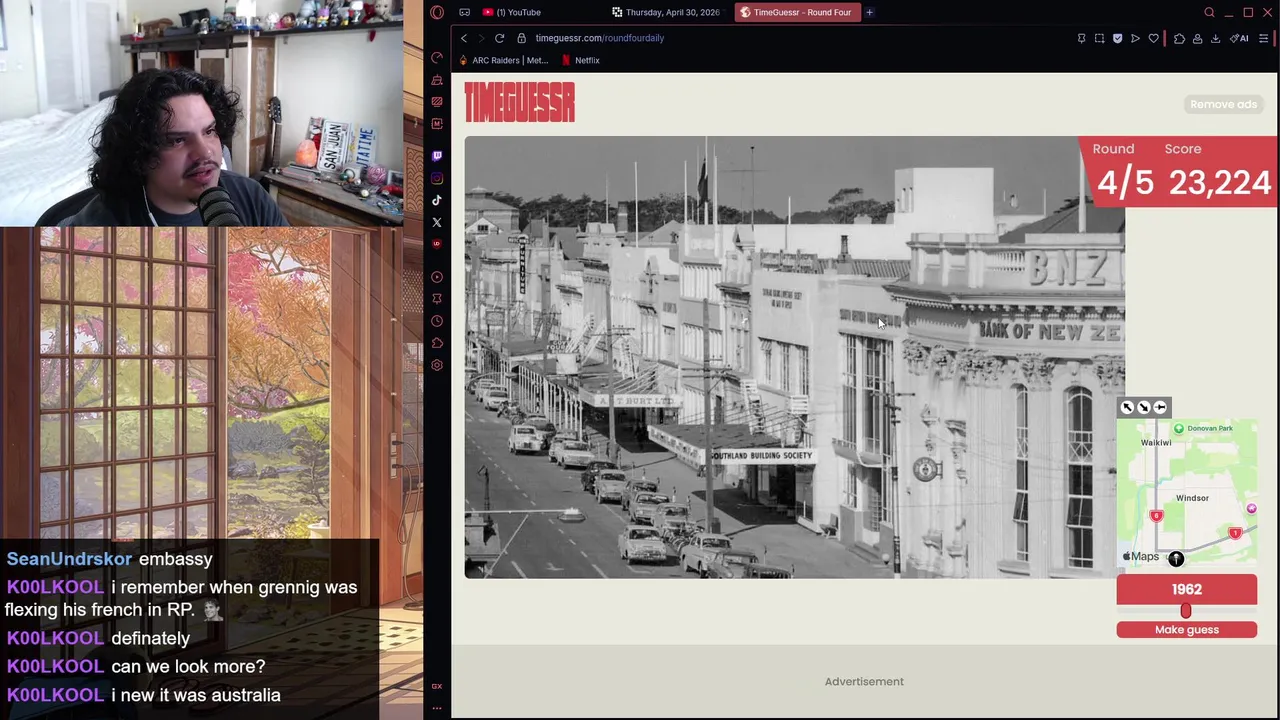
Task: Open a new tab with plus button
Action: (869, 12)
